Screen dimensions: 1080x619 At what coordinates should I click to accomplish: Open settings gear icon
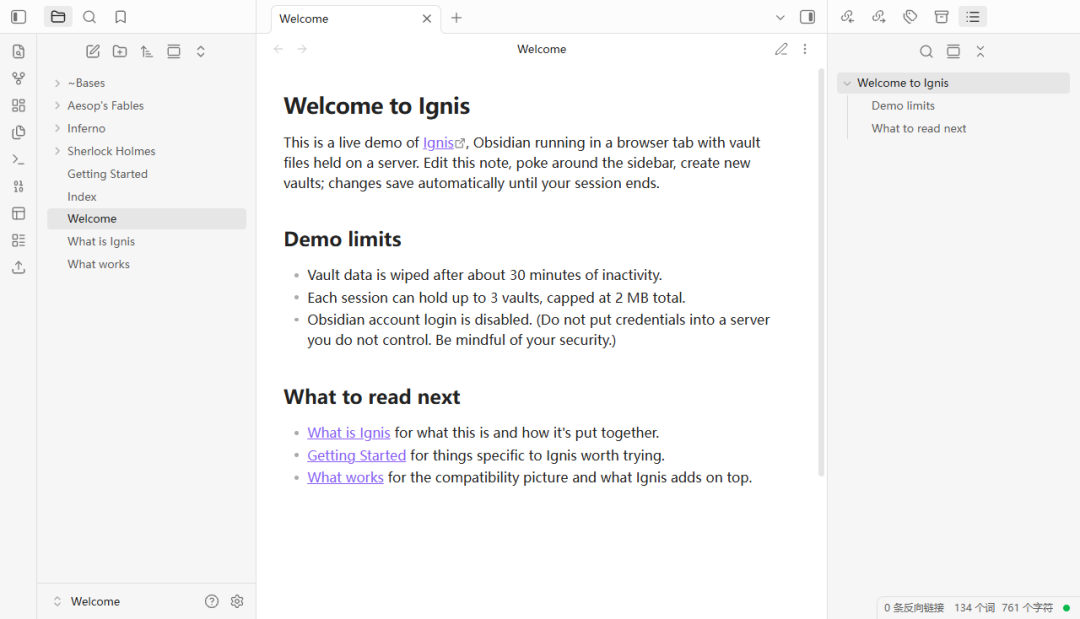237,602
